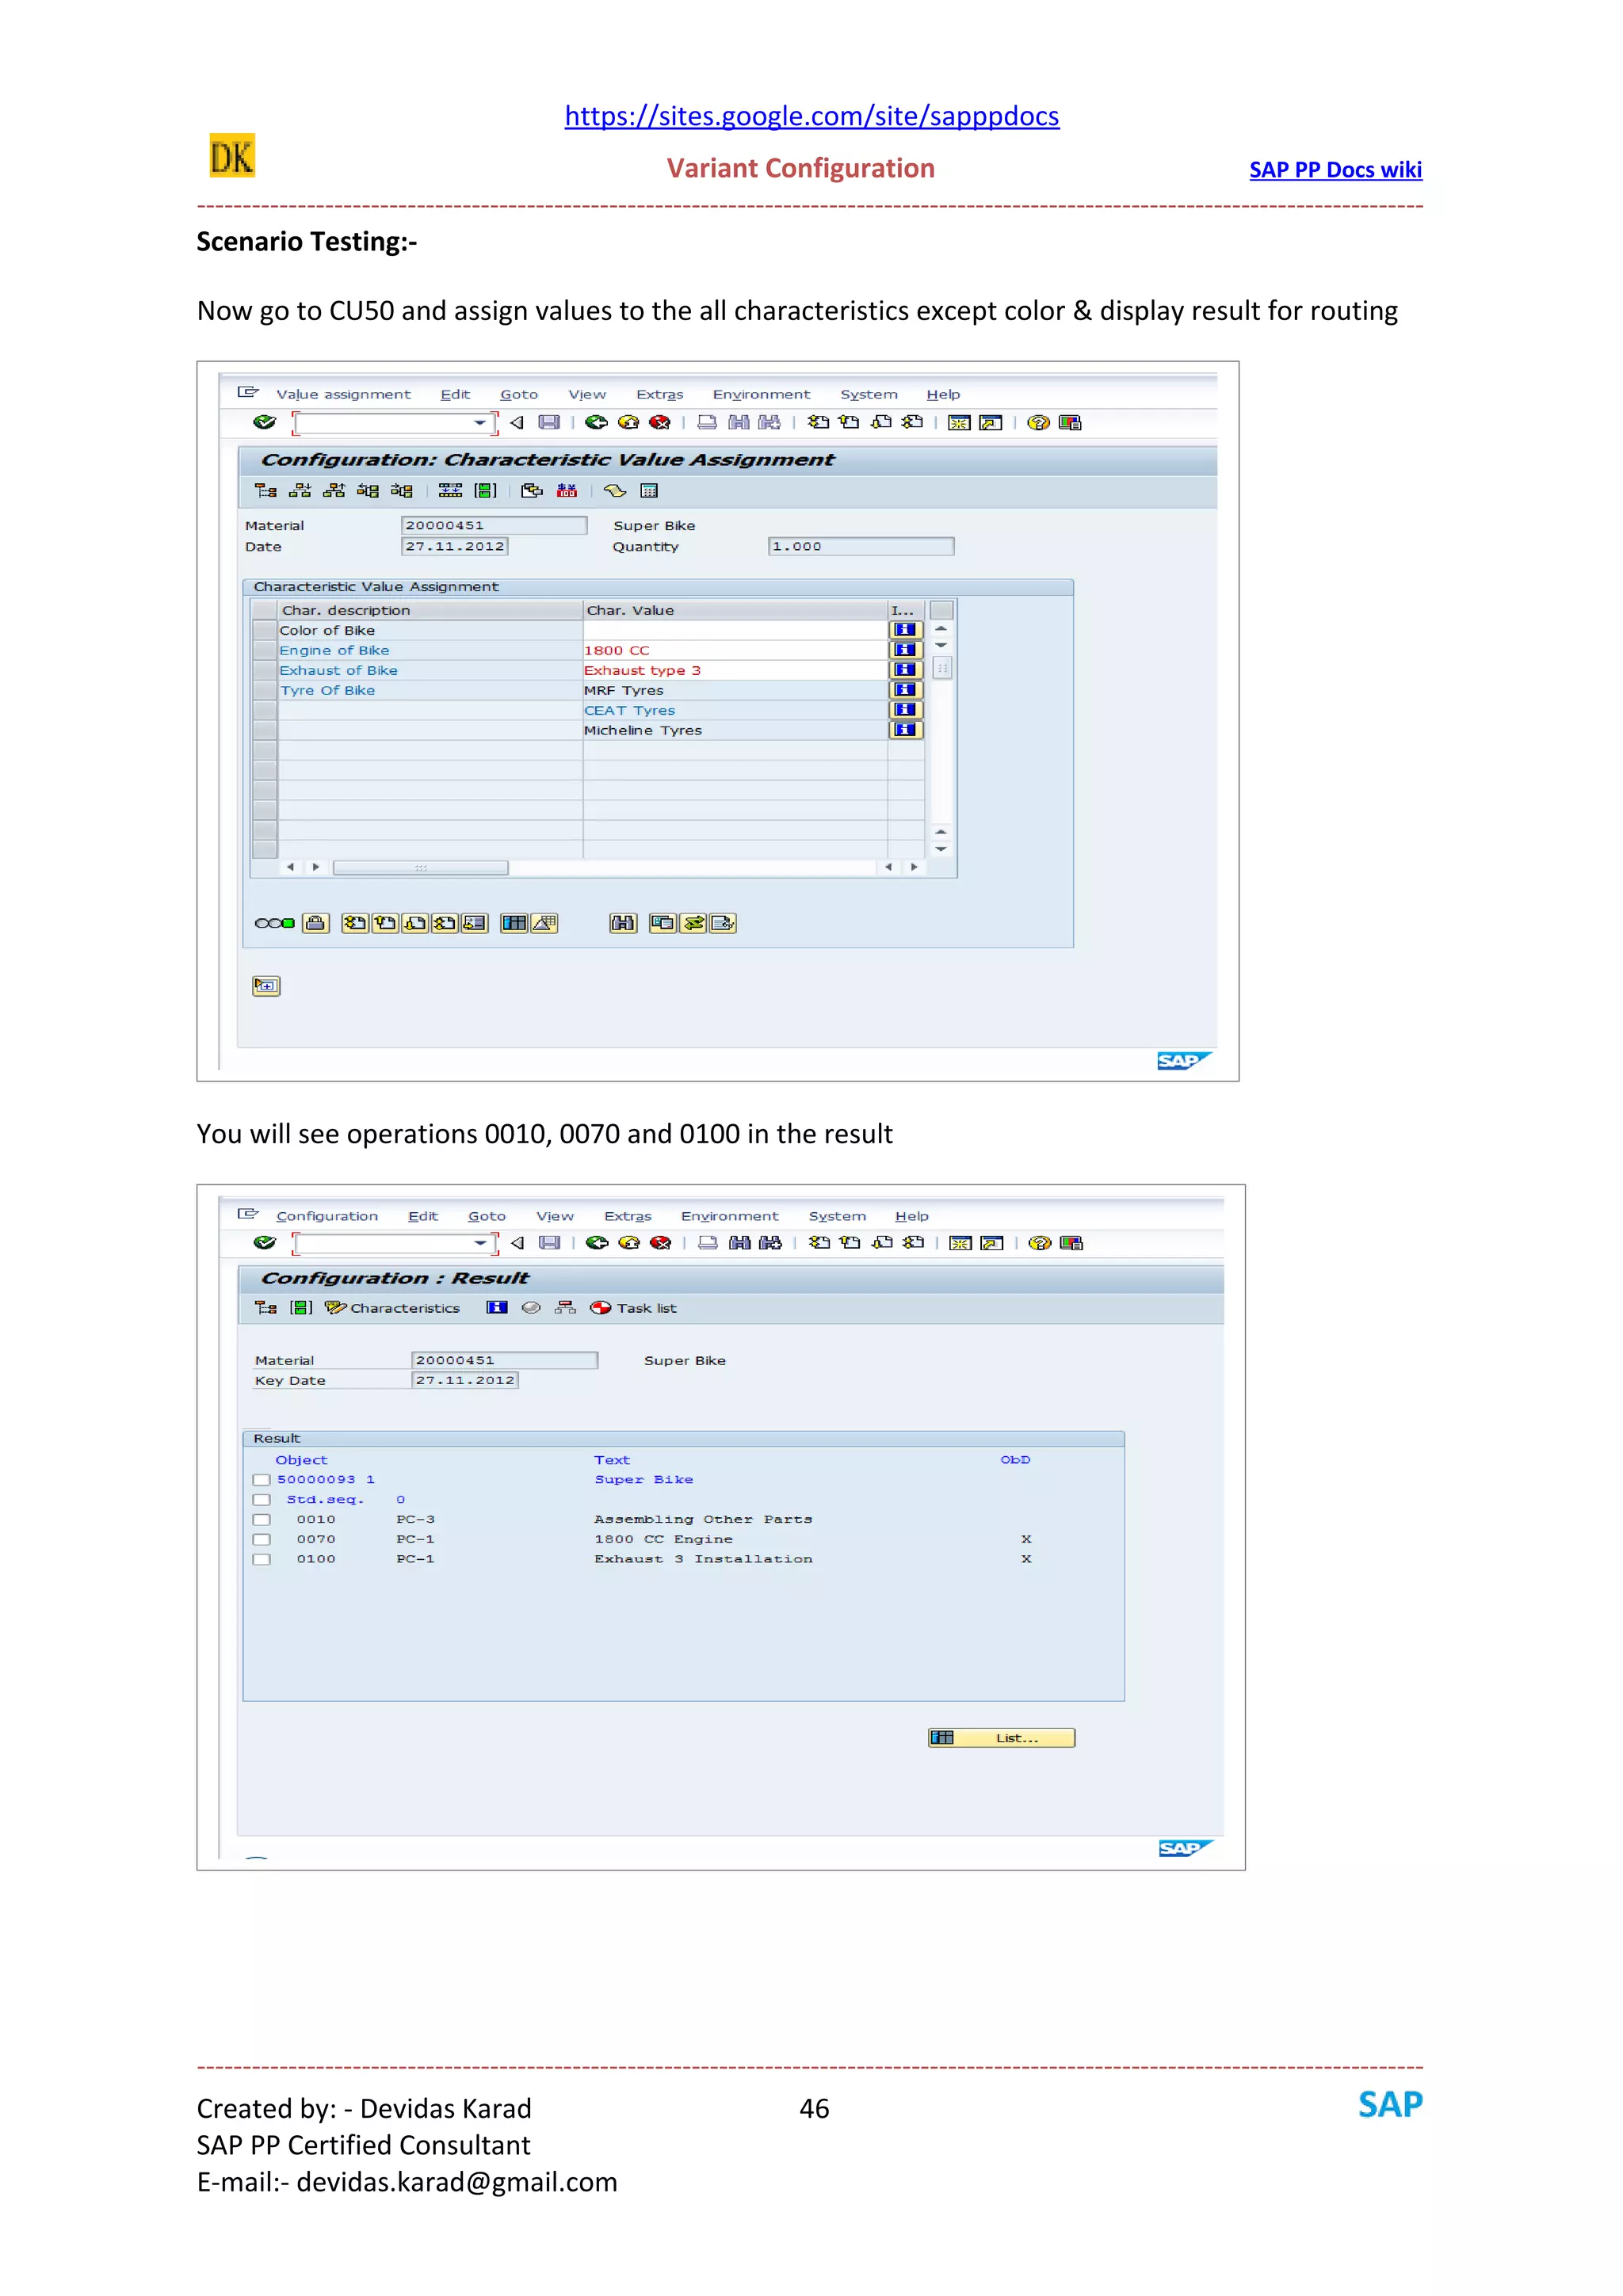Click green Back arrow in Configuration Result window

pyautogui.click(x=597, y=1243)
